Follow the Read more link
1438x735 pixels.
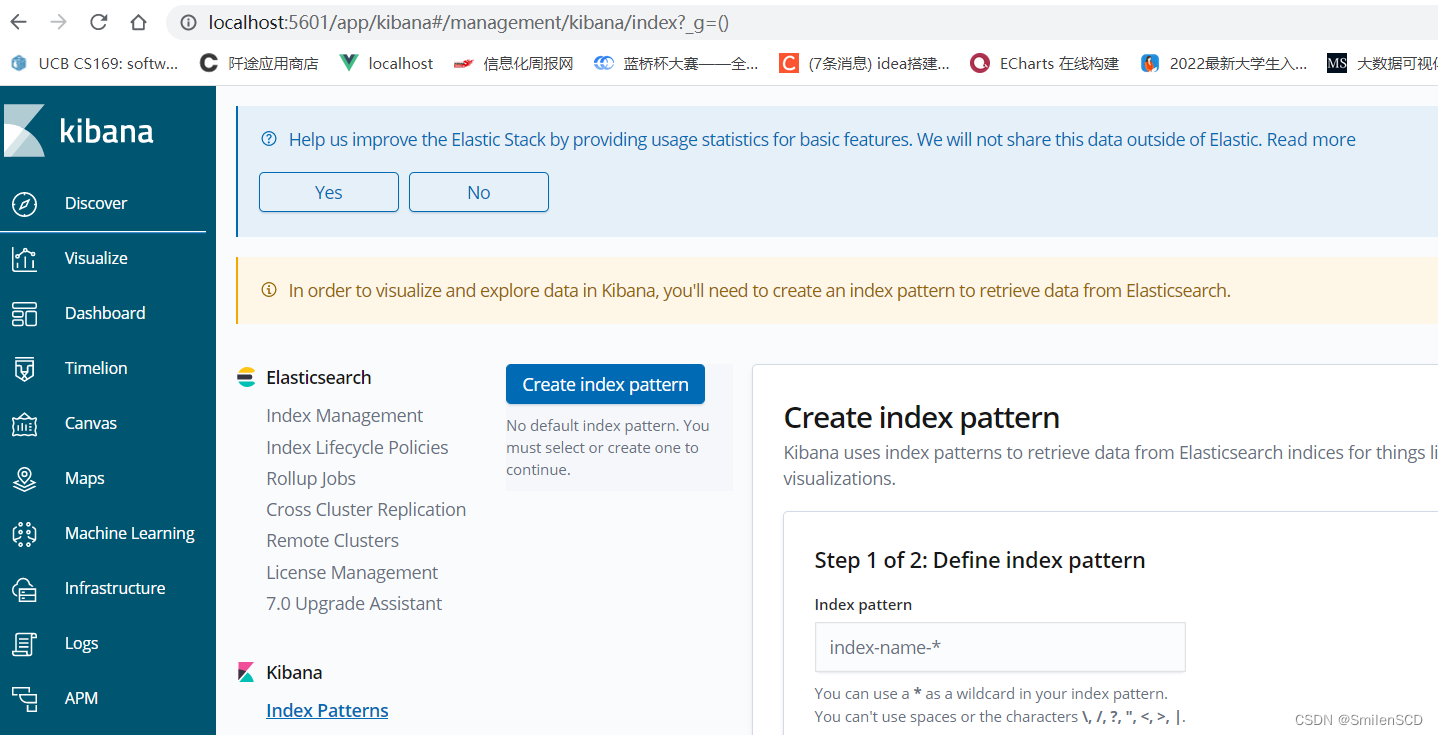1311,139
